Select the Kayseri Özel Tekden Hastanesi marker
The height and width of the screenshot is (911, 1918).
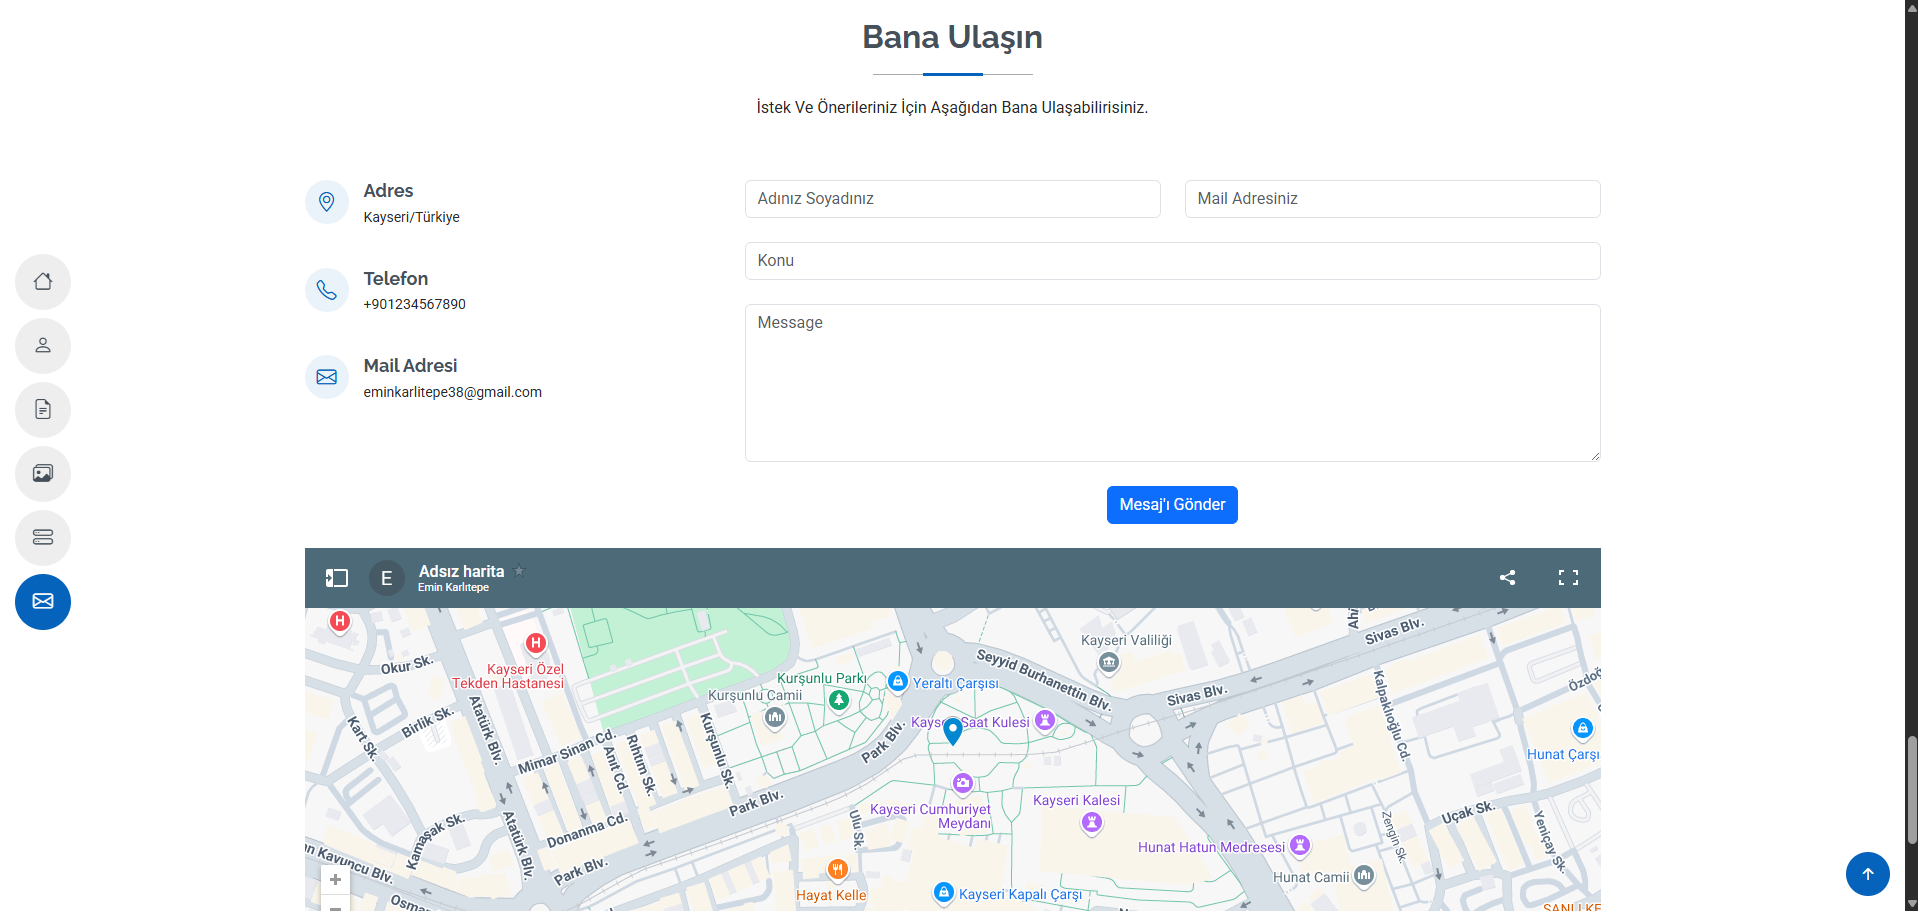pos(536,643)
